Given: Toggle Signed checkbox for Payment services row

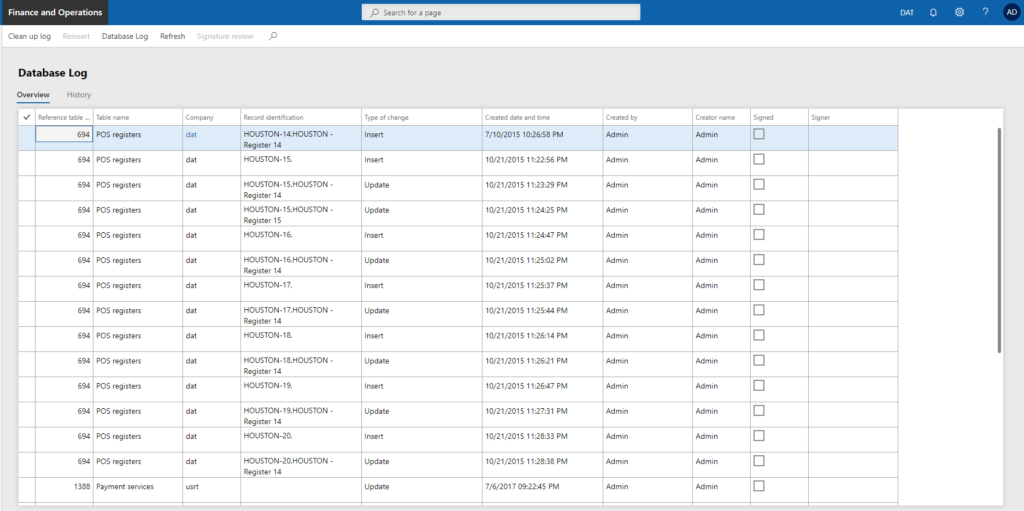Looking at the screenshot, I should (759, 486).
